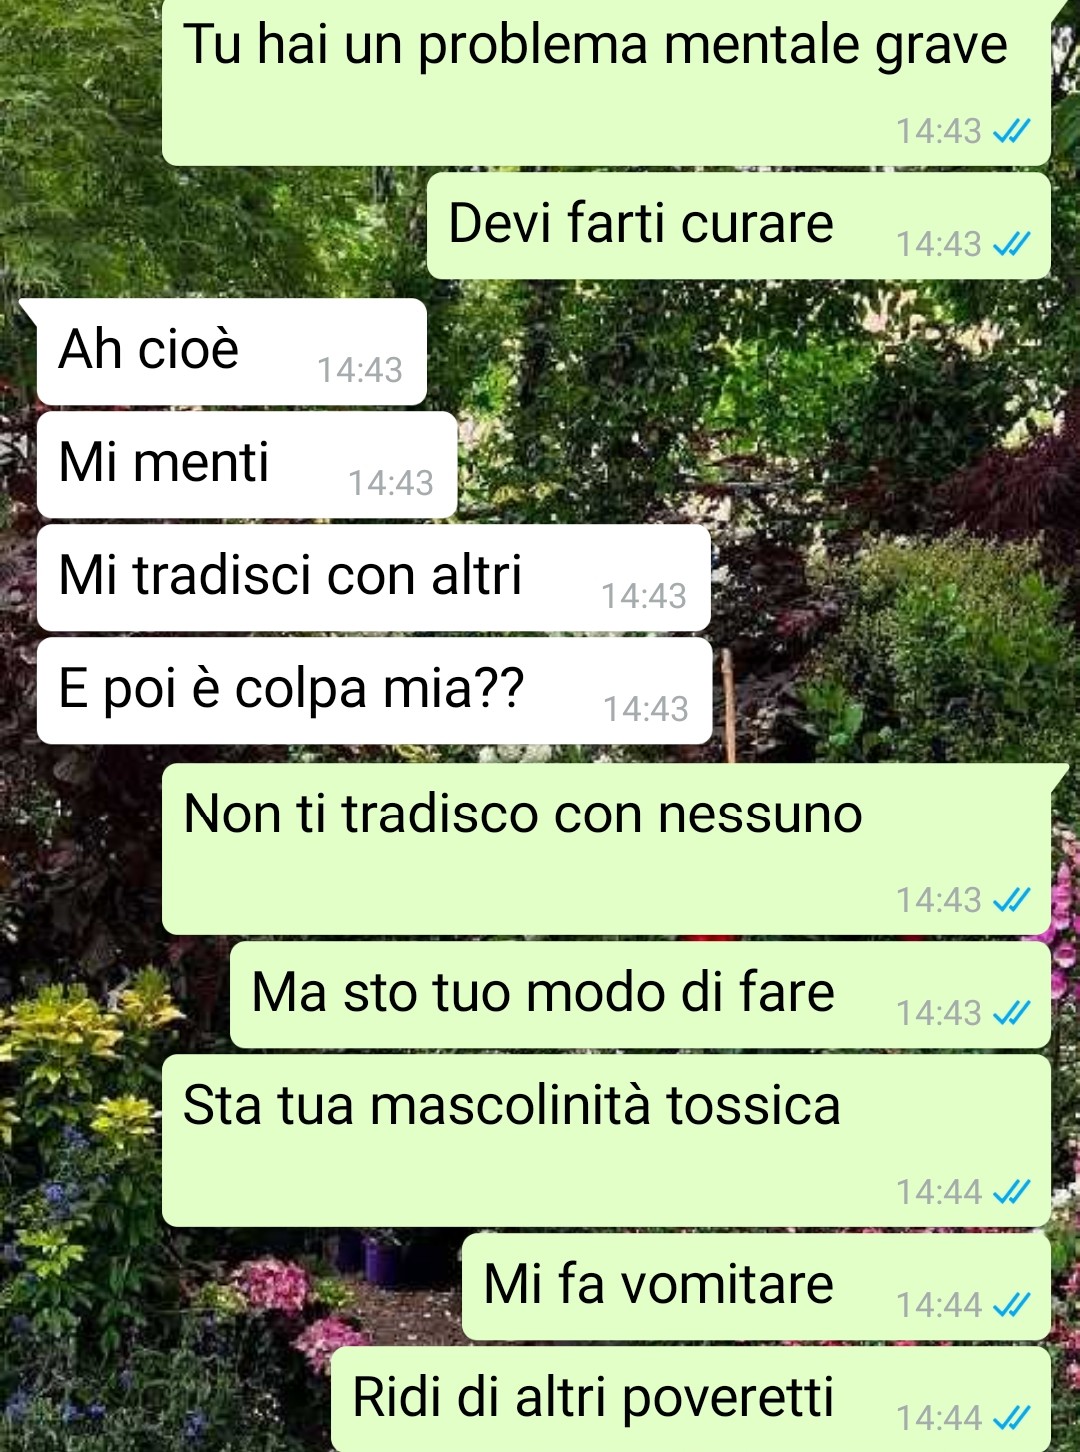Click the 14:43 timestamp on 'Mi menti'

coord(391,483)
